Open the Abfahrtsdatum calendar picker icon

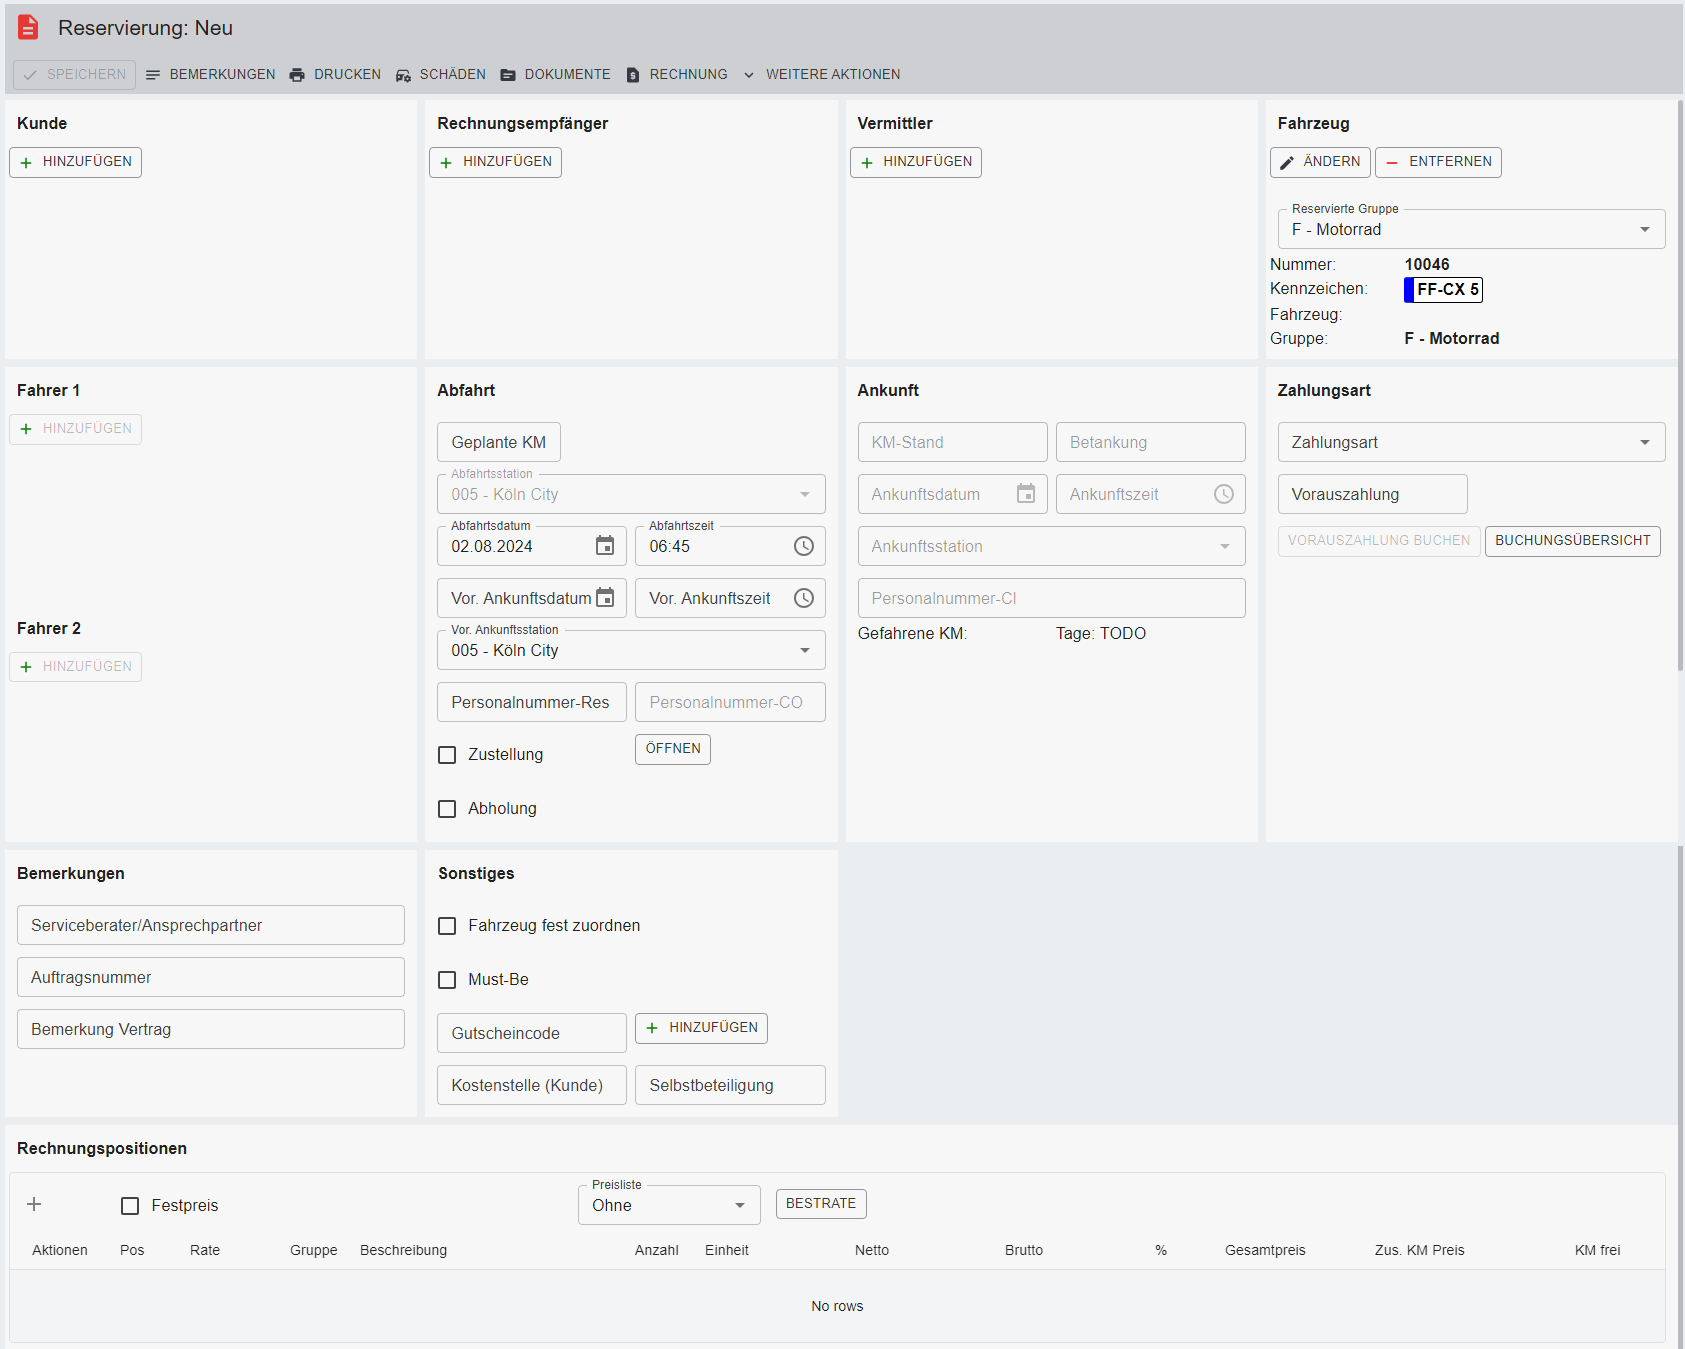tap(605, 546)
